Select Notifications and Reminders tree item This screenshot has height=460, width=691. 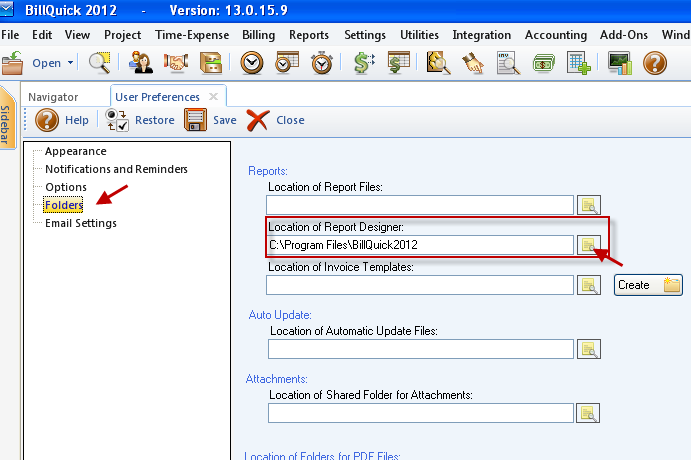pyautogui.click(x=116, y=169)
